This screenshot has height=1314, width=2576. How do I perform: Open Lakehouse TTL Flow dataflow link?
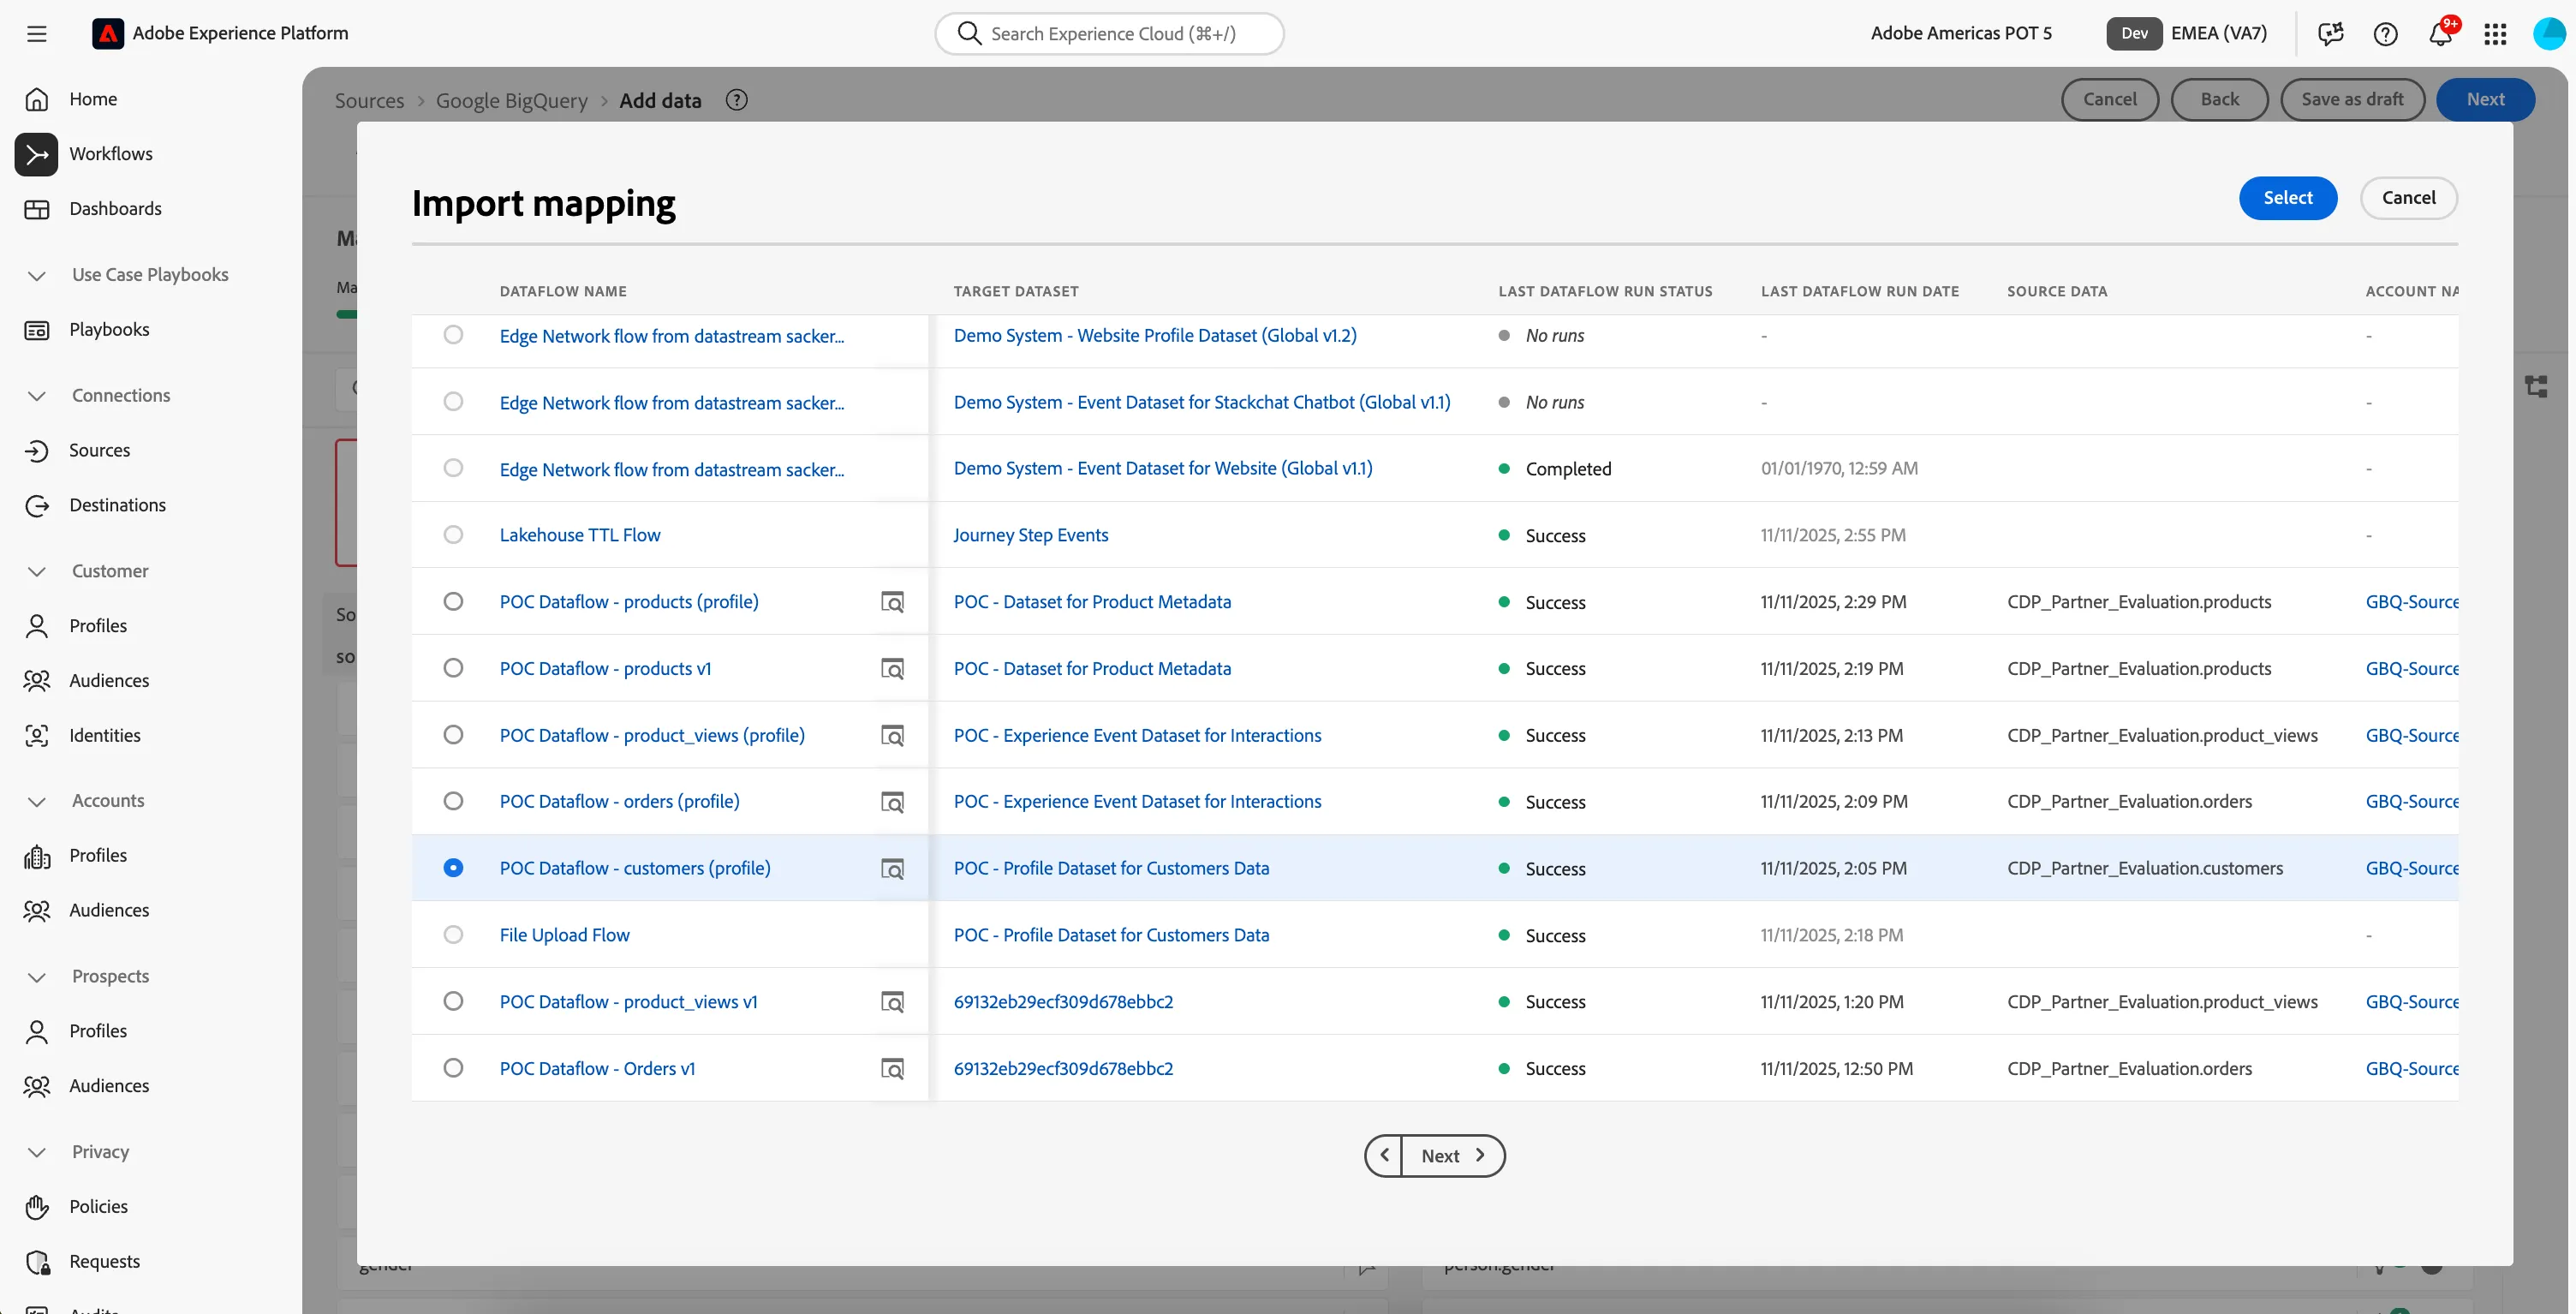tap(580, 535)
